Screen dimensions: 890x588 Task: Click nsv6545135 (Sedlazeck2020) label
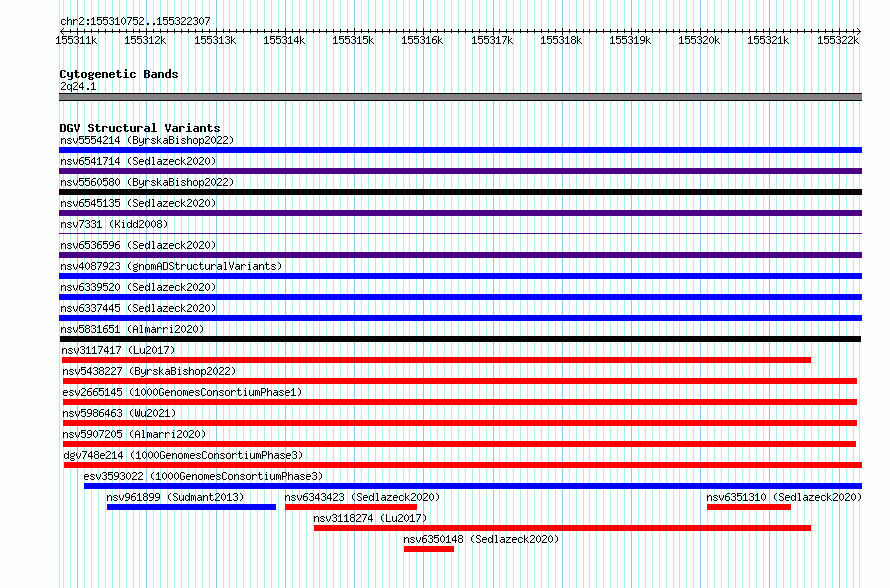(x=138, y=203)
